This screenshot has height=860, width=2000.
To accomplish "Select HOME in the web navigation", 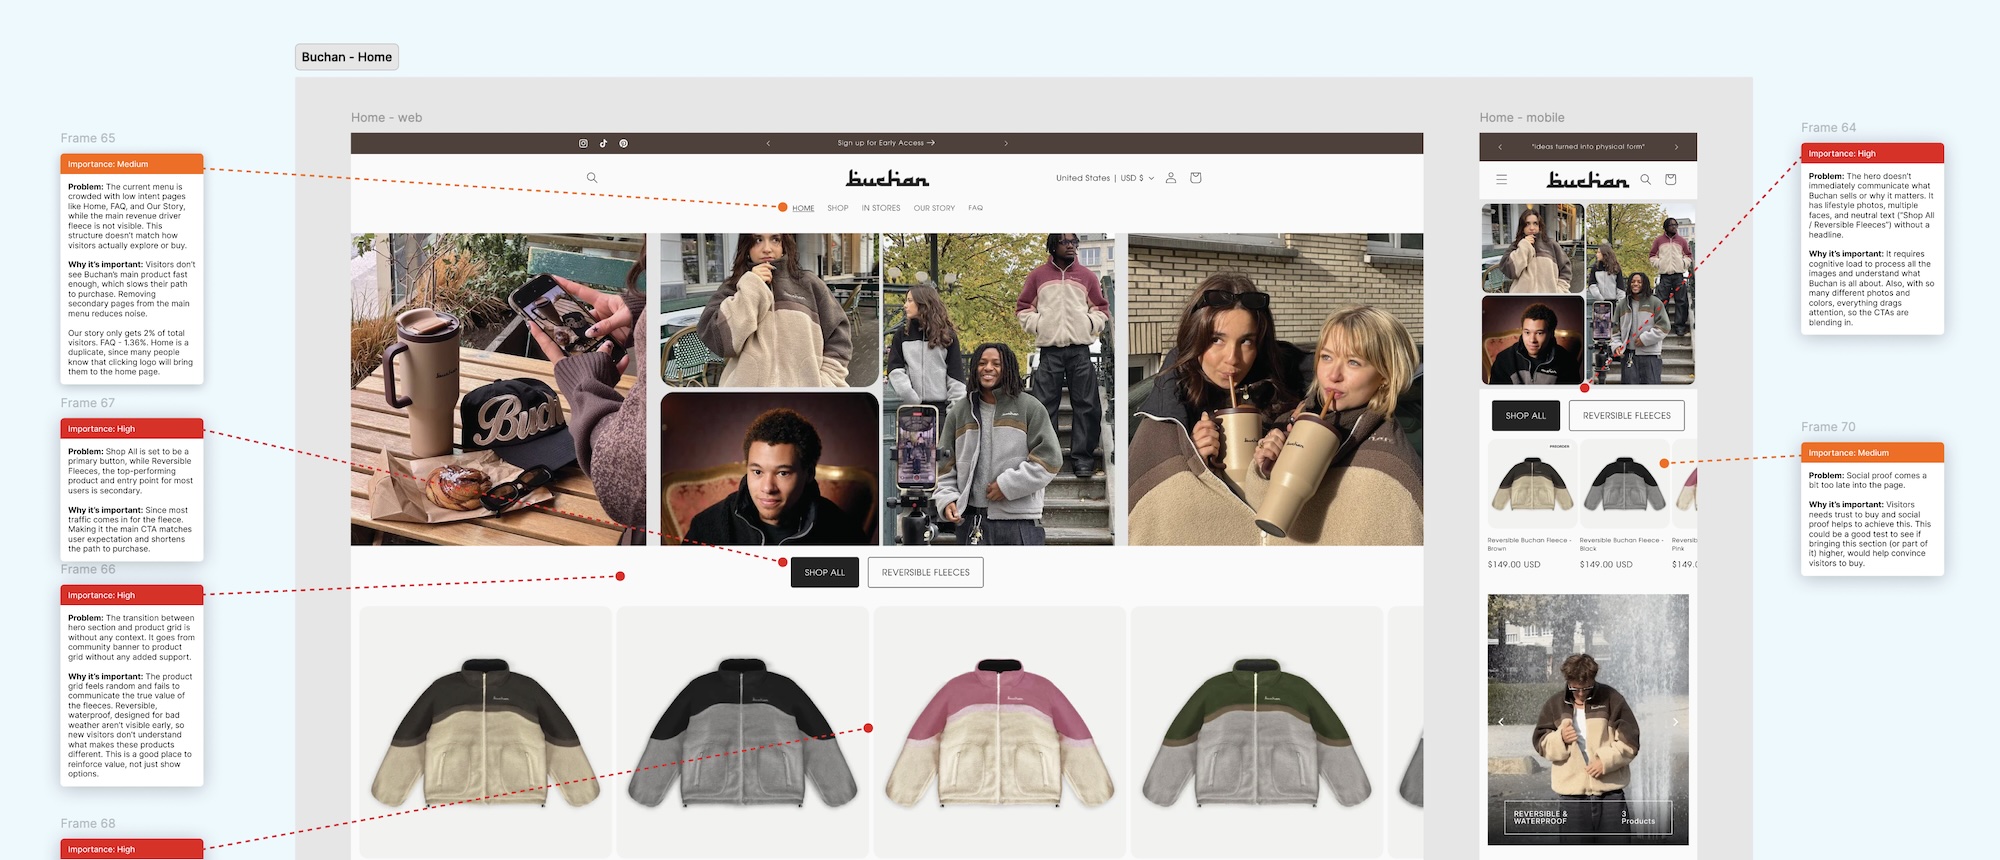I will click(803, 208).
